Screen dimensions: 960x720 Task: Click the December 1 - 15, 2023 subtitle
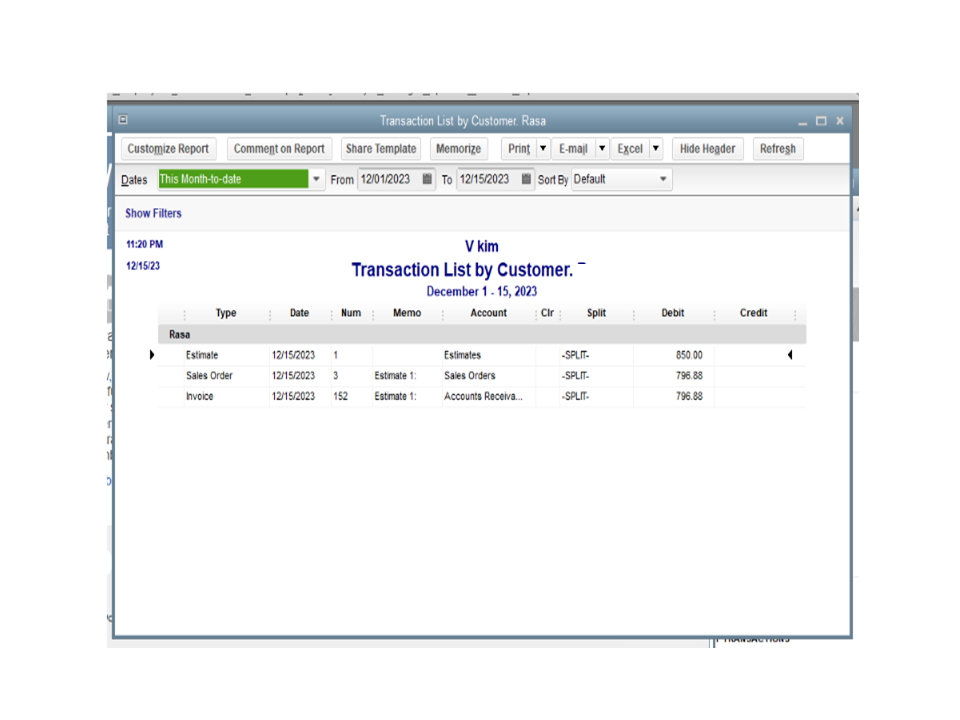click(x=482, y=291)
